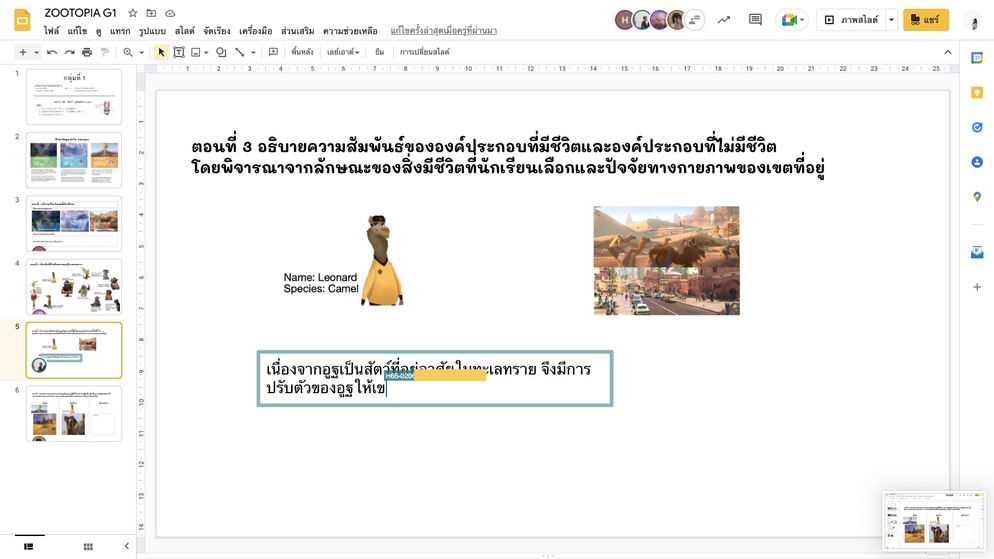This screenshot has height=559, width=994.
Task: Open the activity dashboard trend icon
Action: (x=723, y=20)
